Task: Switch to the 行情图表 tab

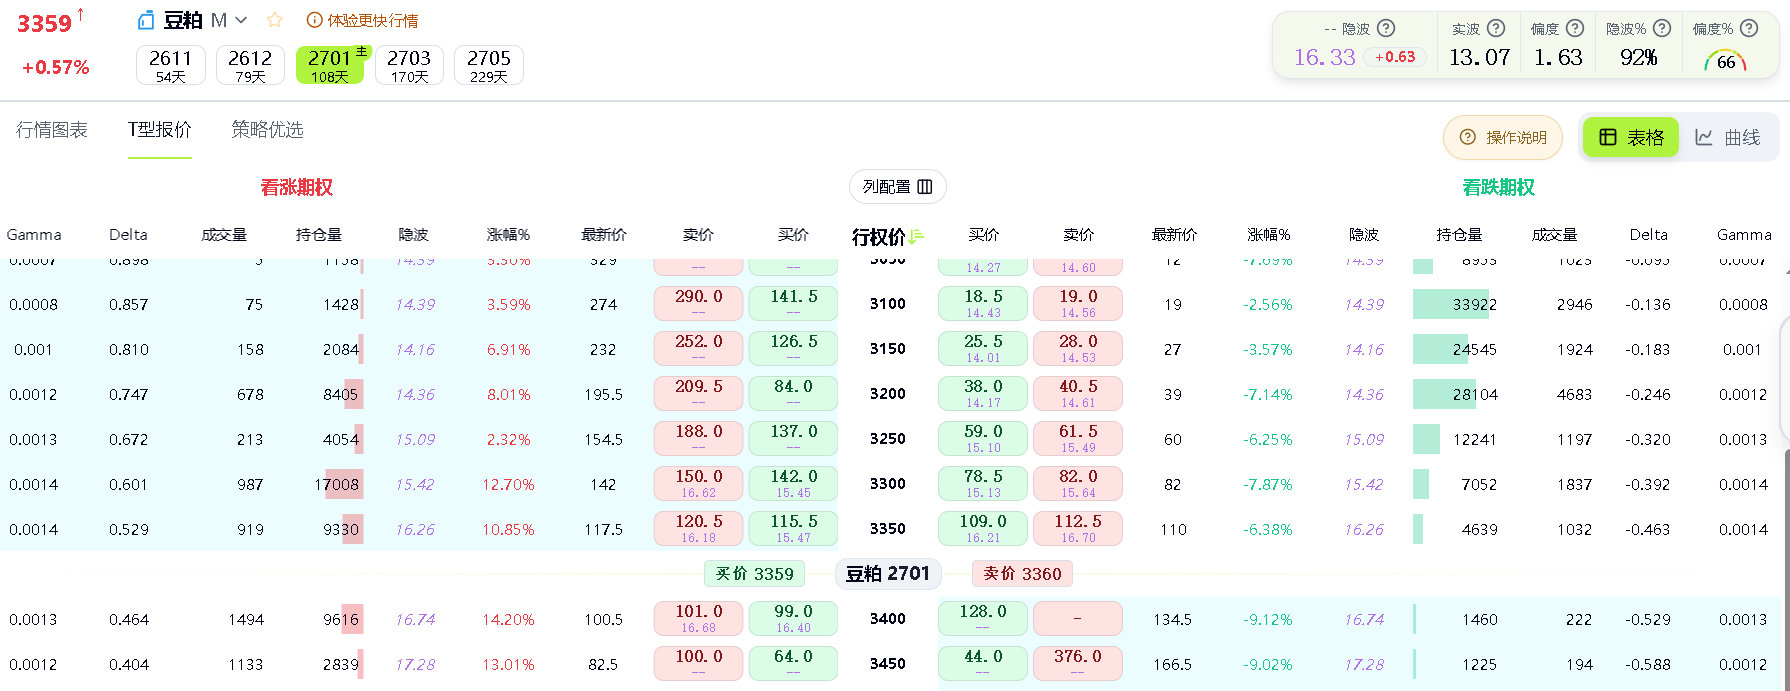Action: point(52,130)
